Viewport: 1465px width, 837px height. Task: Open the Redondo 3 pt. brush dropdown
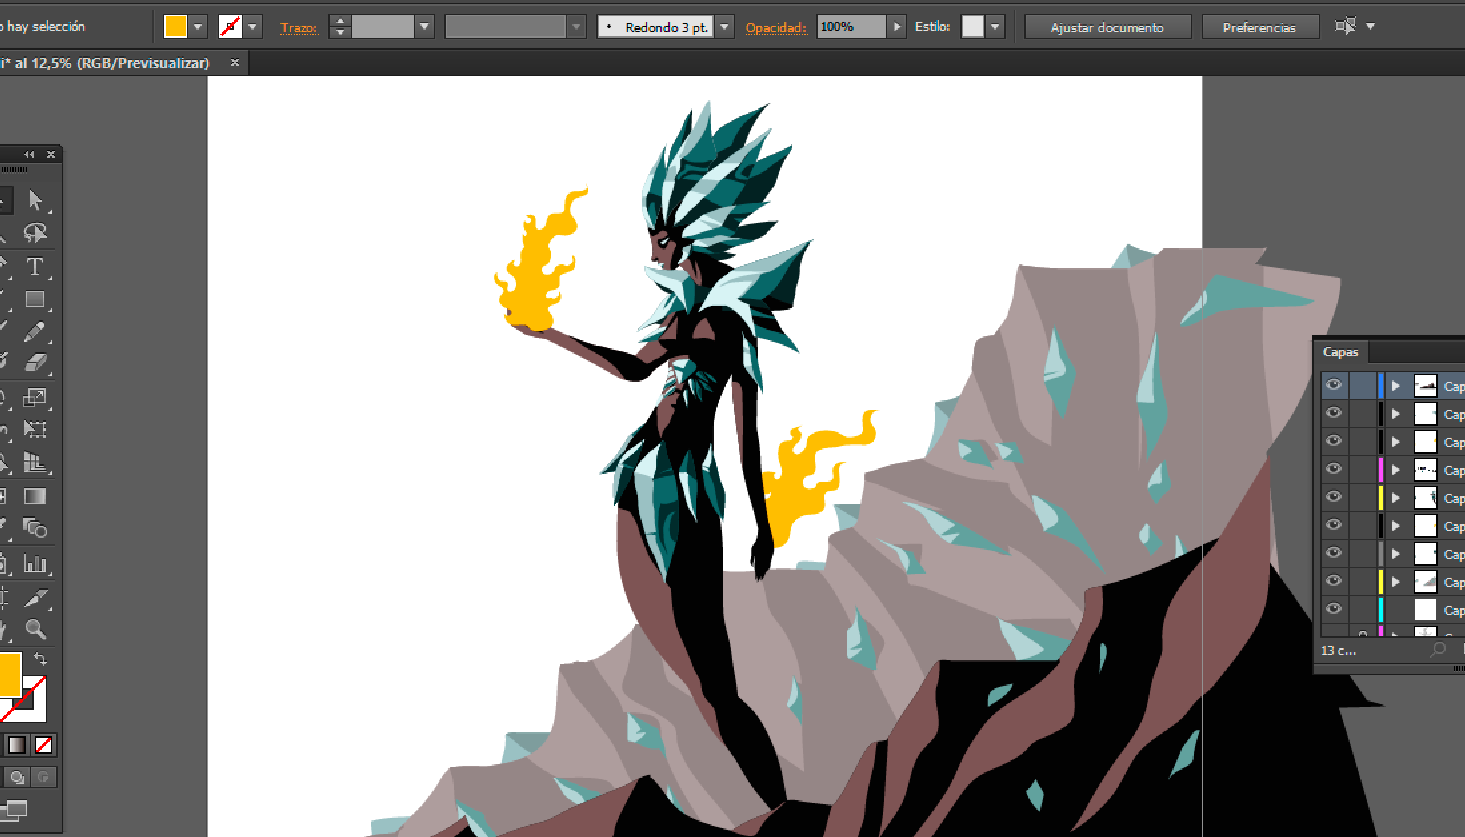coord(725,27)
